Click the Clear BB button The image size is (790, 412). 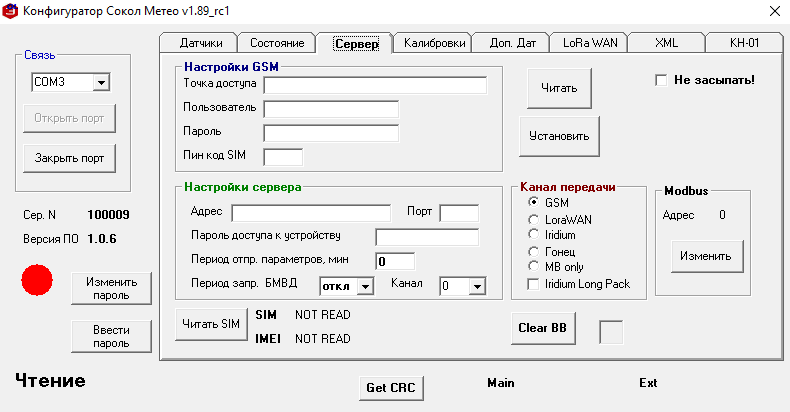543,328
